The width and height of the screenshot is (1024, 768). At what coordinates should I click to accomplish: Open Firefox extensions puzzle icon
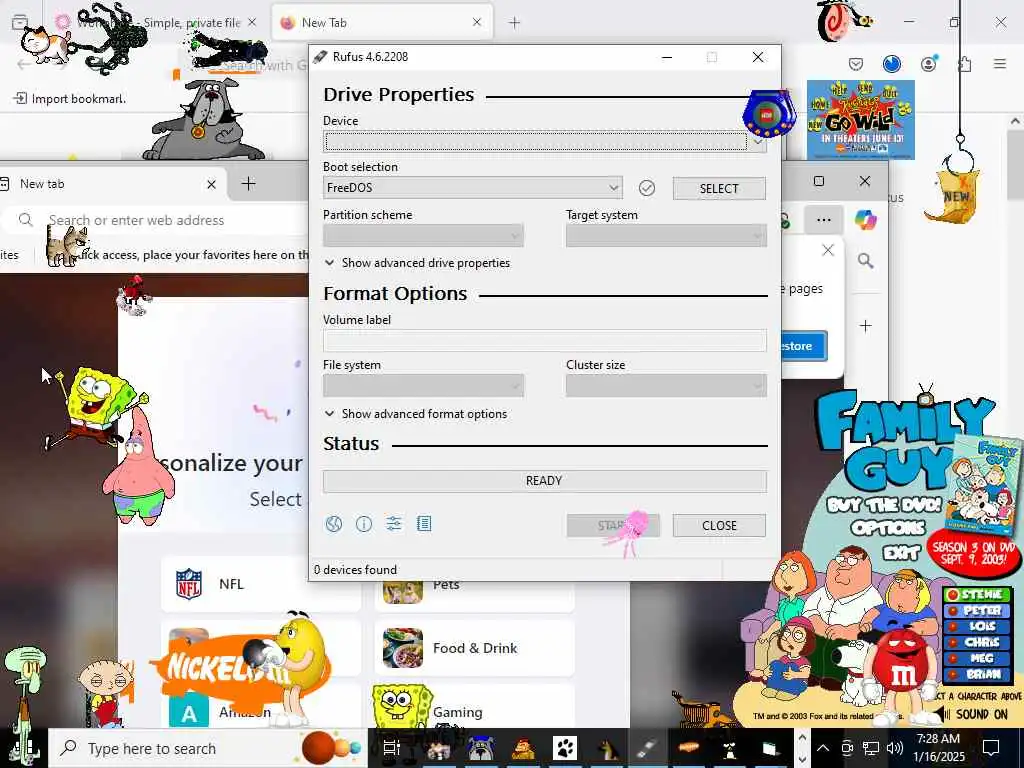click(964, 64)
